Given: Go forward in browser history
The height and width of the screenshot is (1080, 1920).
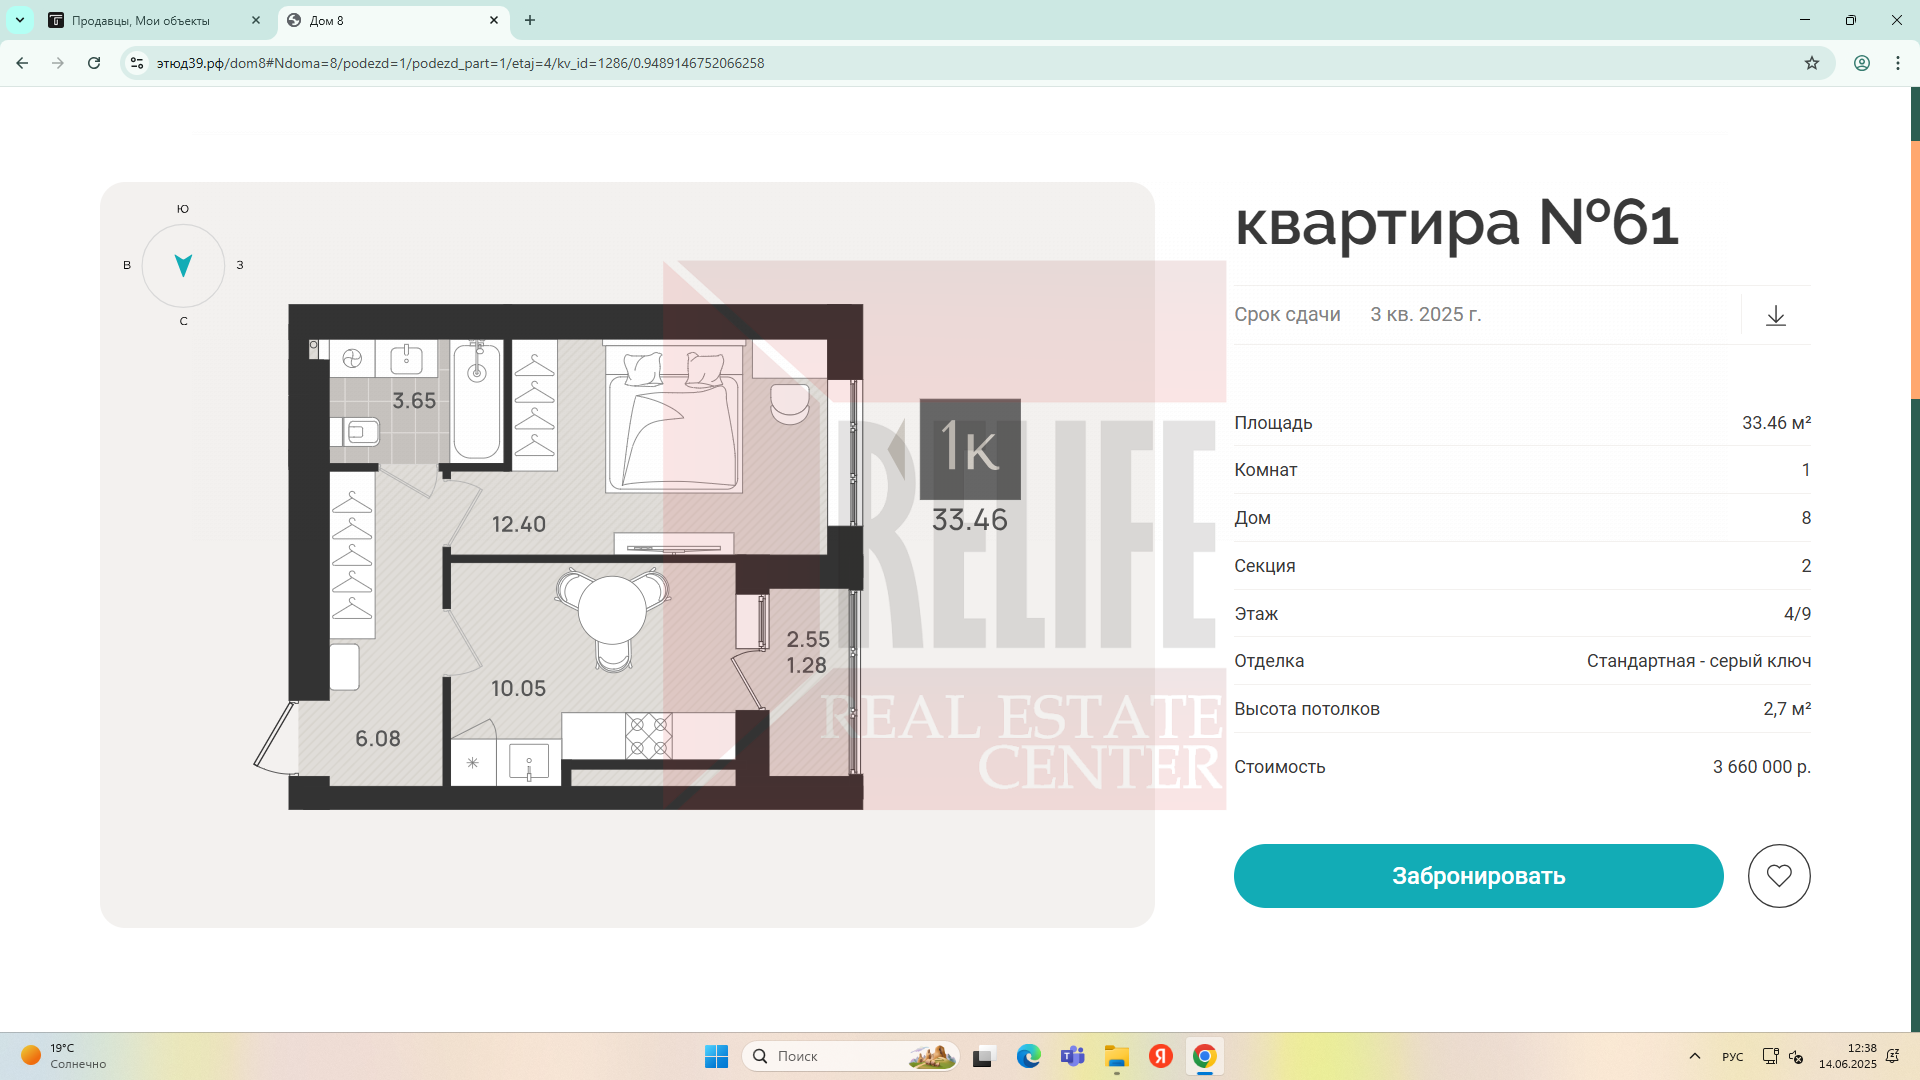Looking at the screenshot, I should coord(58,63).
